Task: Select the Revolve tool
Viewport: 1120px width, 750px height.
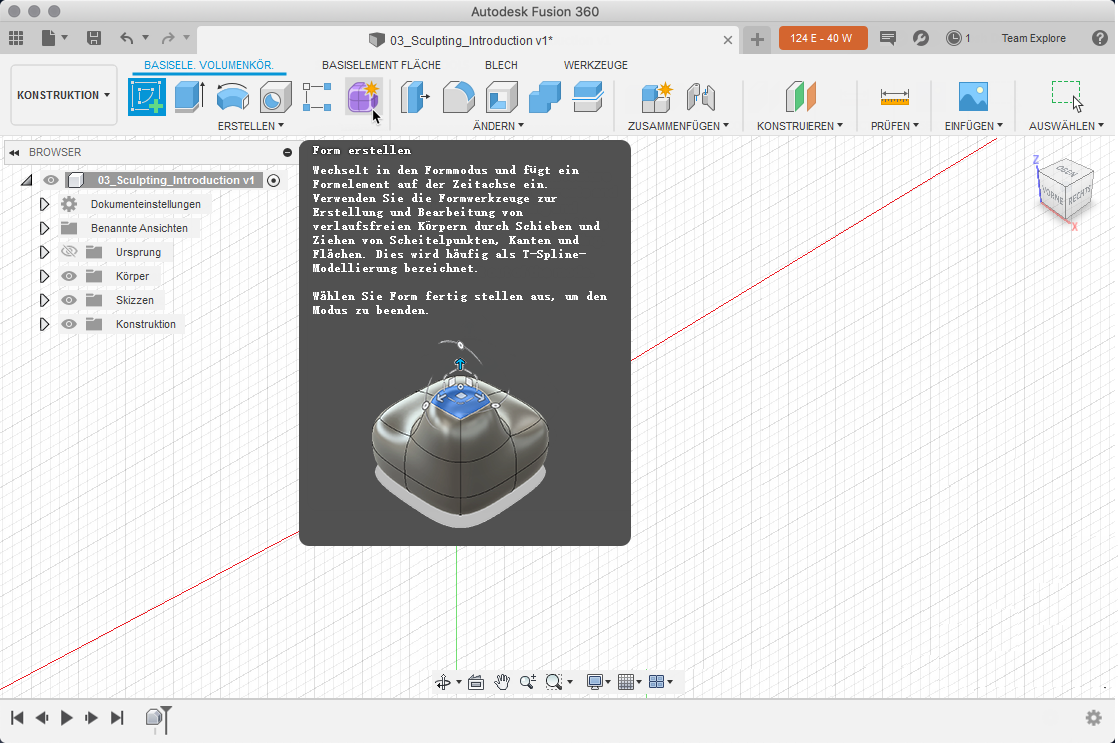Action: [x=233, y=97]
